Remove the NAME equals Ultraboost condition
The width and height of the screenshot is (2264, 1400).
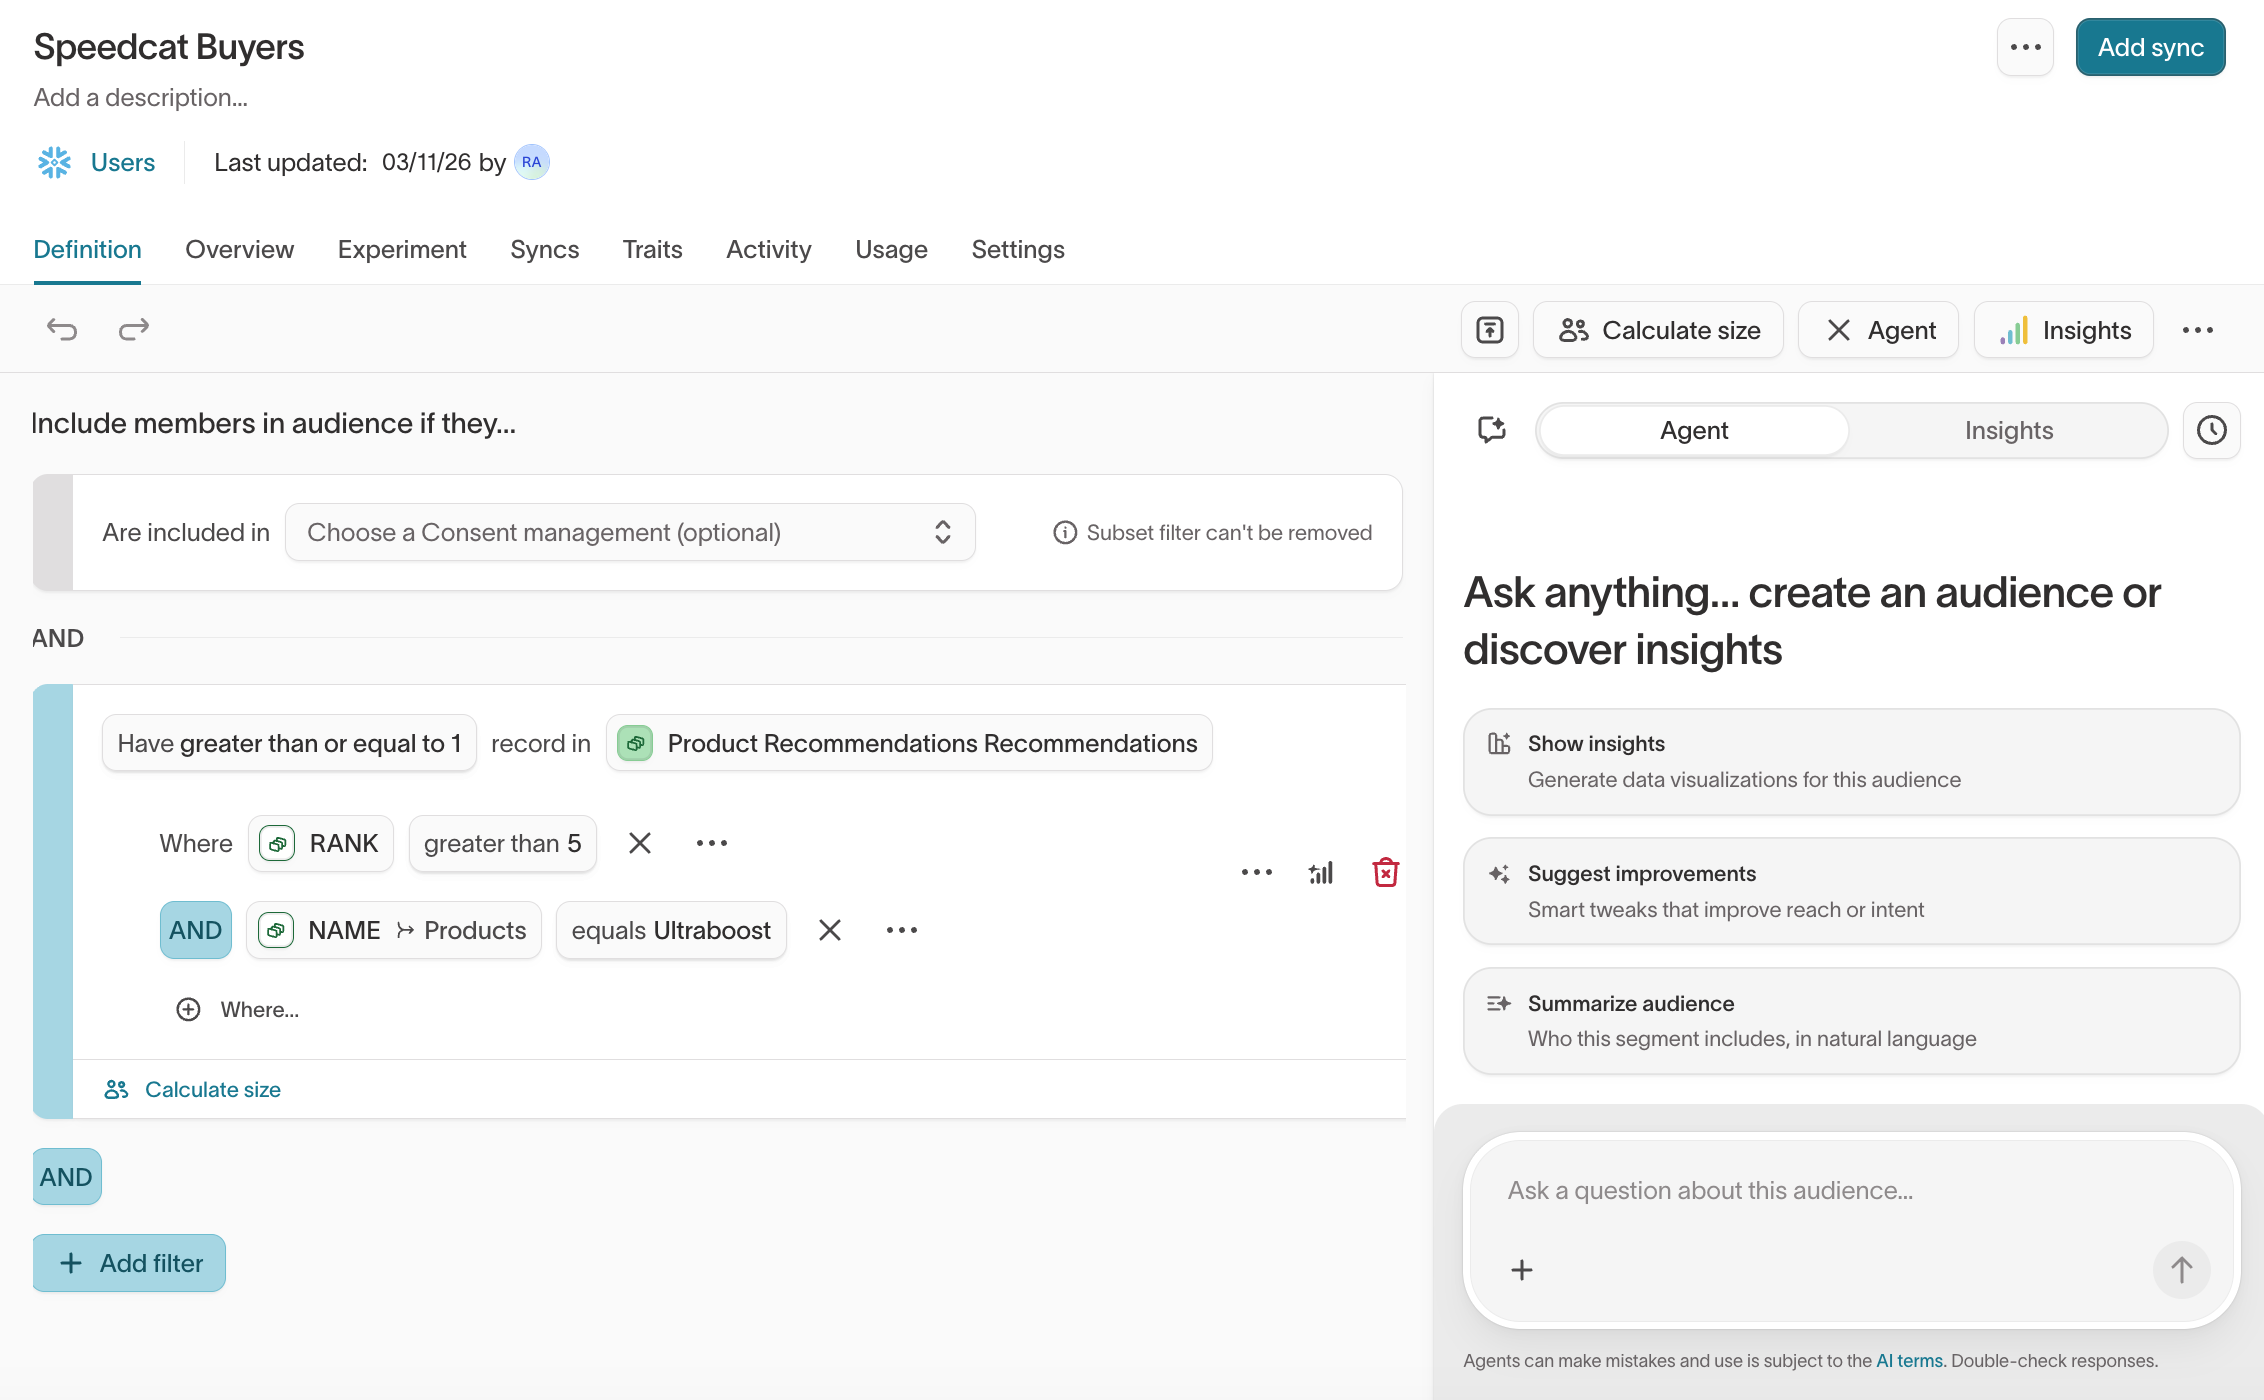(x=830, y=930)
